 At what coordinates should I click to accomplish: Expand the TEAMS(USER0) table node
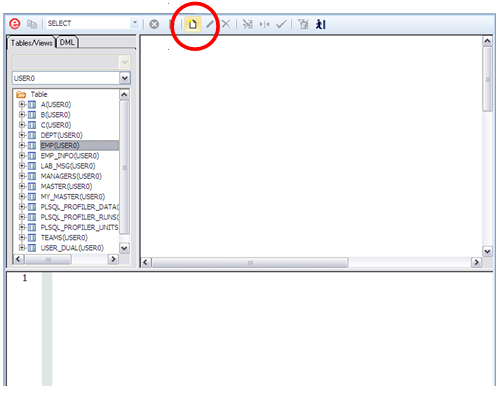(22, 237)
